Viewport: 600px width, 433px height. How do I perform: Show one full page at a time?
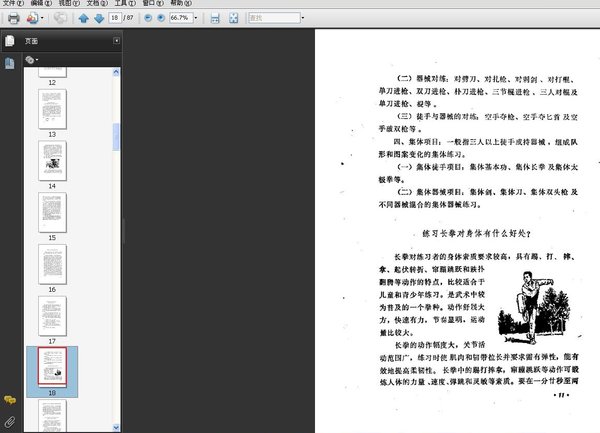(x=233, y=18)
